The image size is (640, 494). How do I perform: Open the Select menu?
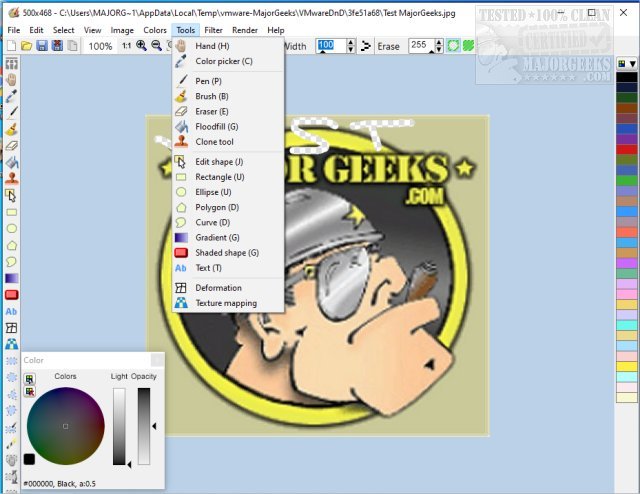click(x=63, y=30)
